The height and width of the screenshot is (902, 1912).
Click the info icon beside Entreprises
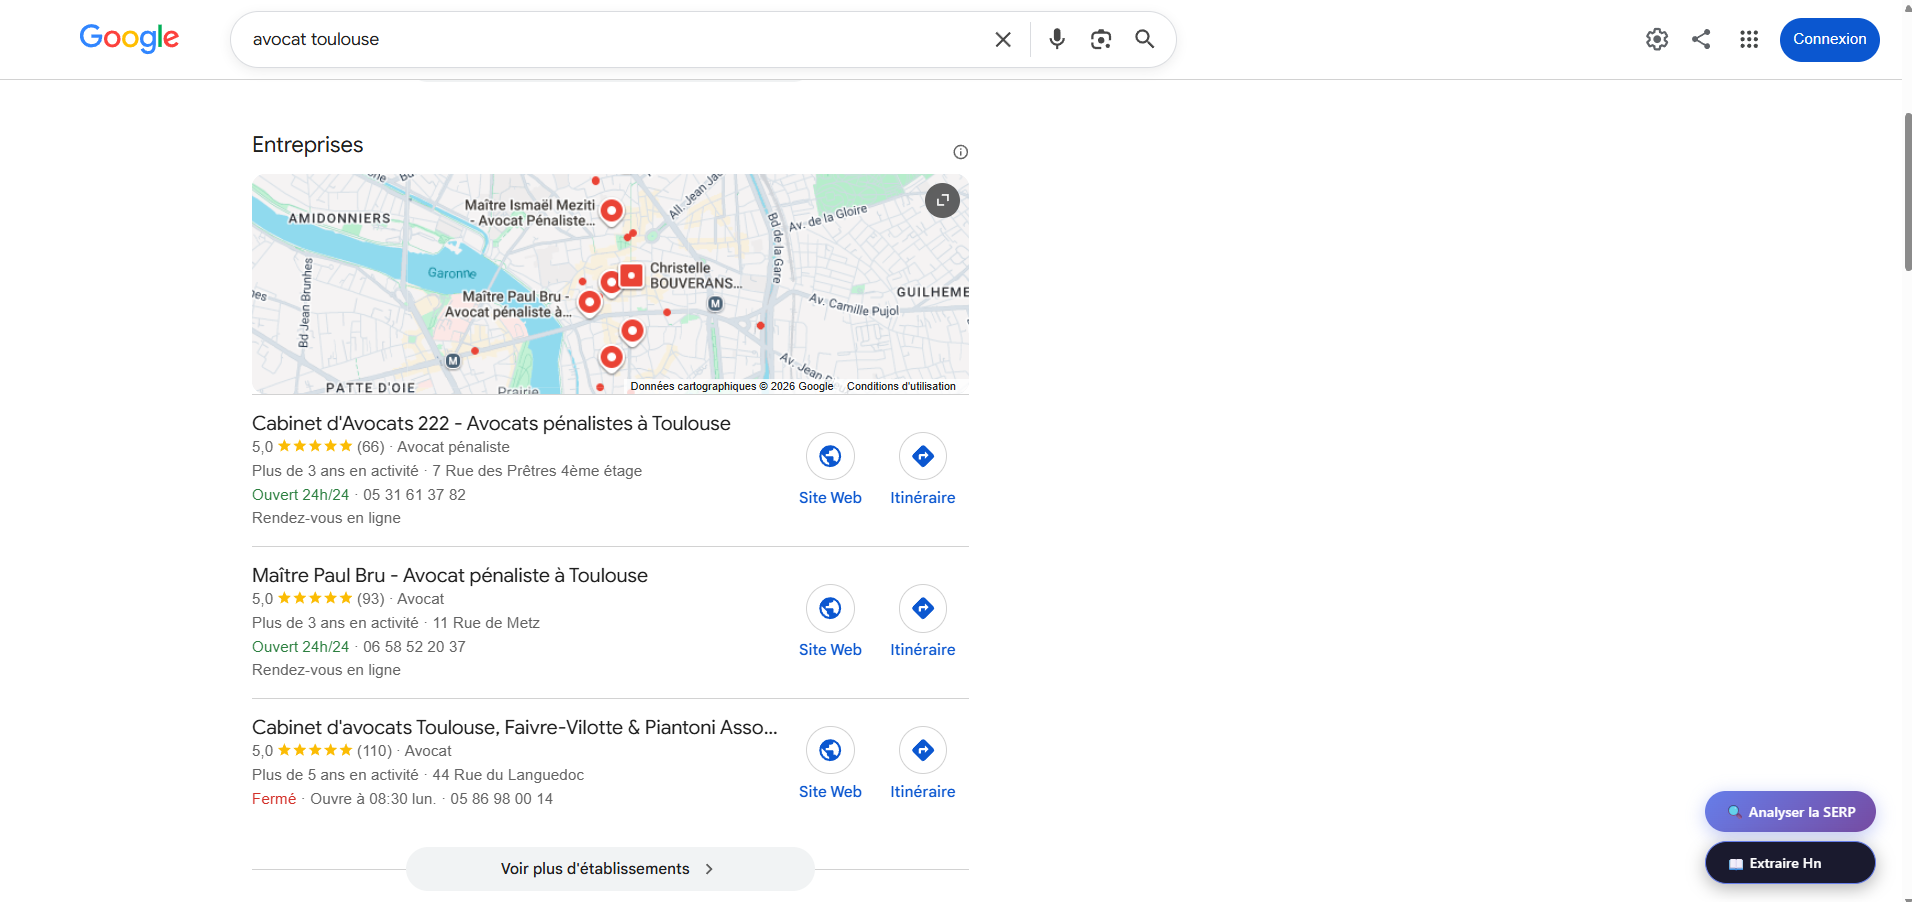(961, 152)
